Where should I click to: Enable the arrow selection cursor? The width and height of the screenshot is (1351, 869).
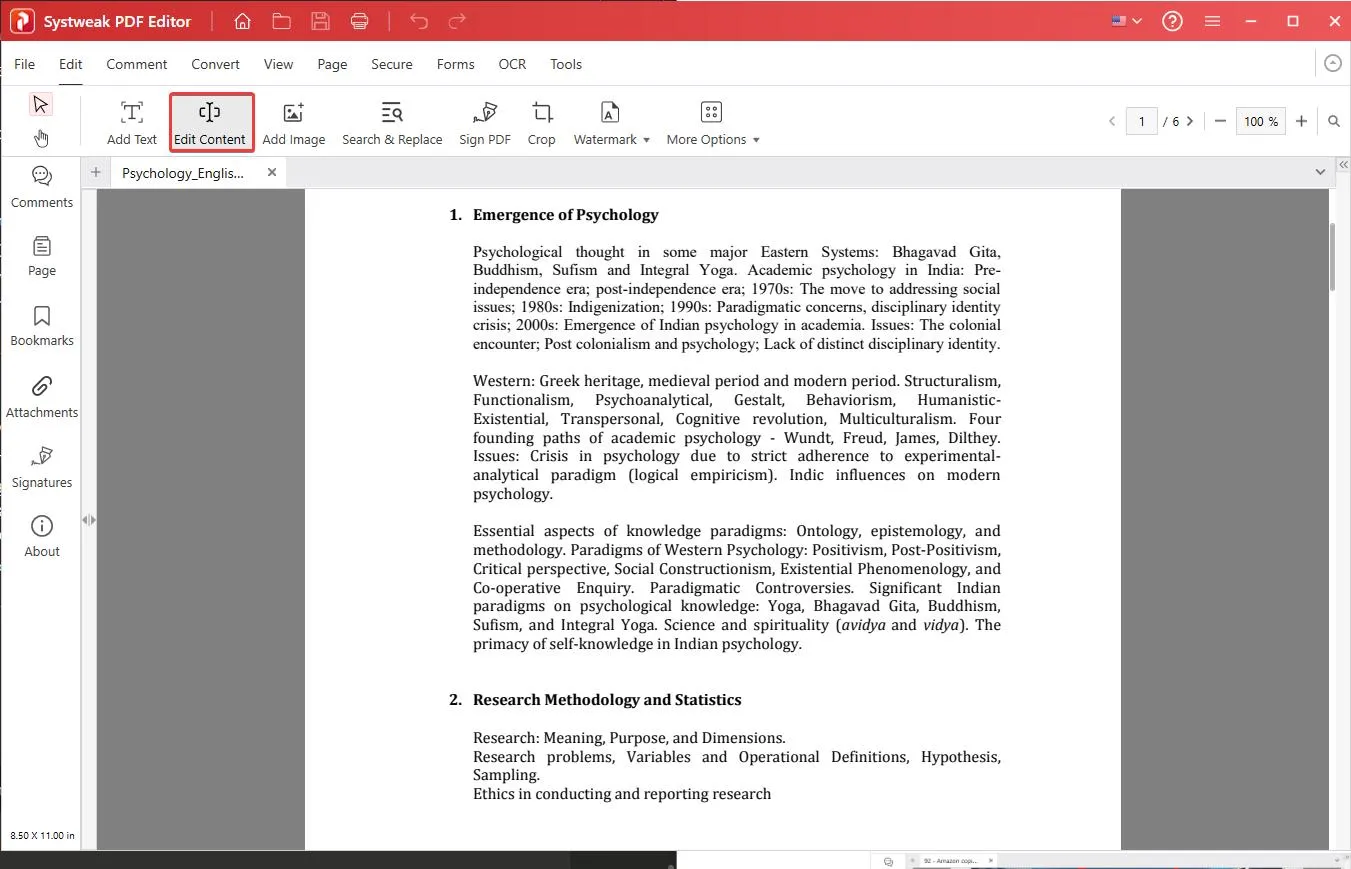pos(40,104)
